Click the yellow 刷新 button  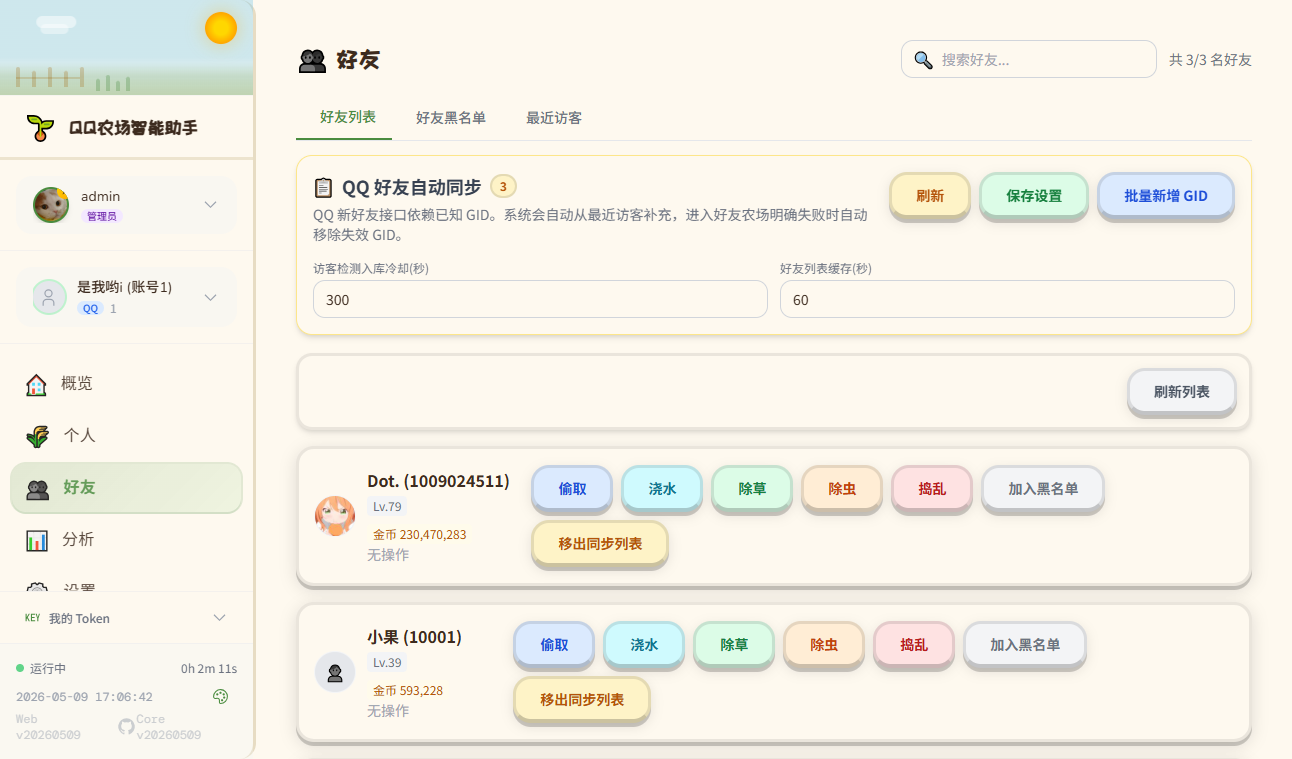pyautogui.click(x=930, y=196)
